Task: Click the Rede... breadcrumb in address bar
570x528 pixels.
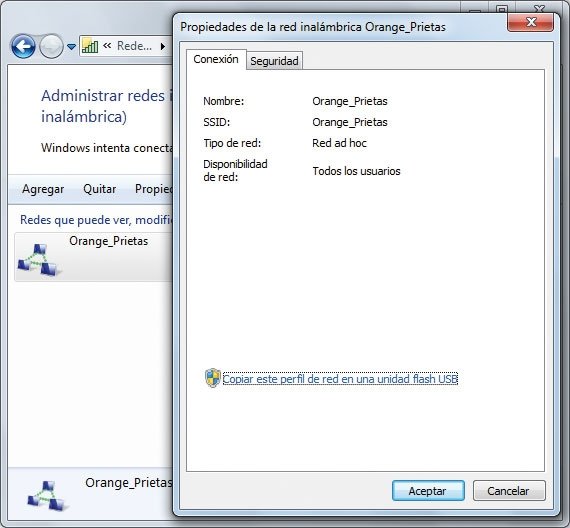Action: coord(134,46)
